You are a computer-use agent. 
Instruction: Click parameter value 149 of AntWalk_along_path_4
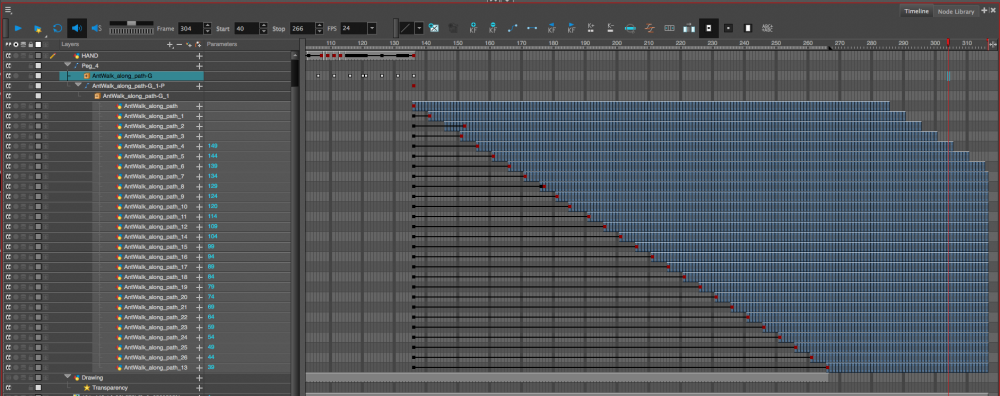212,146
